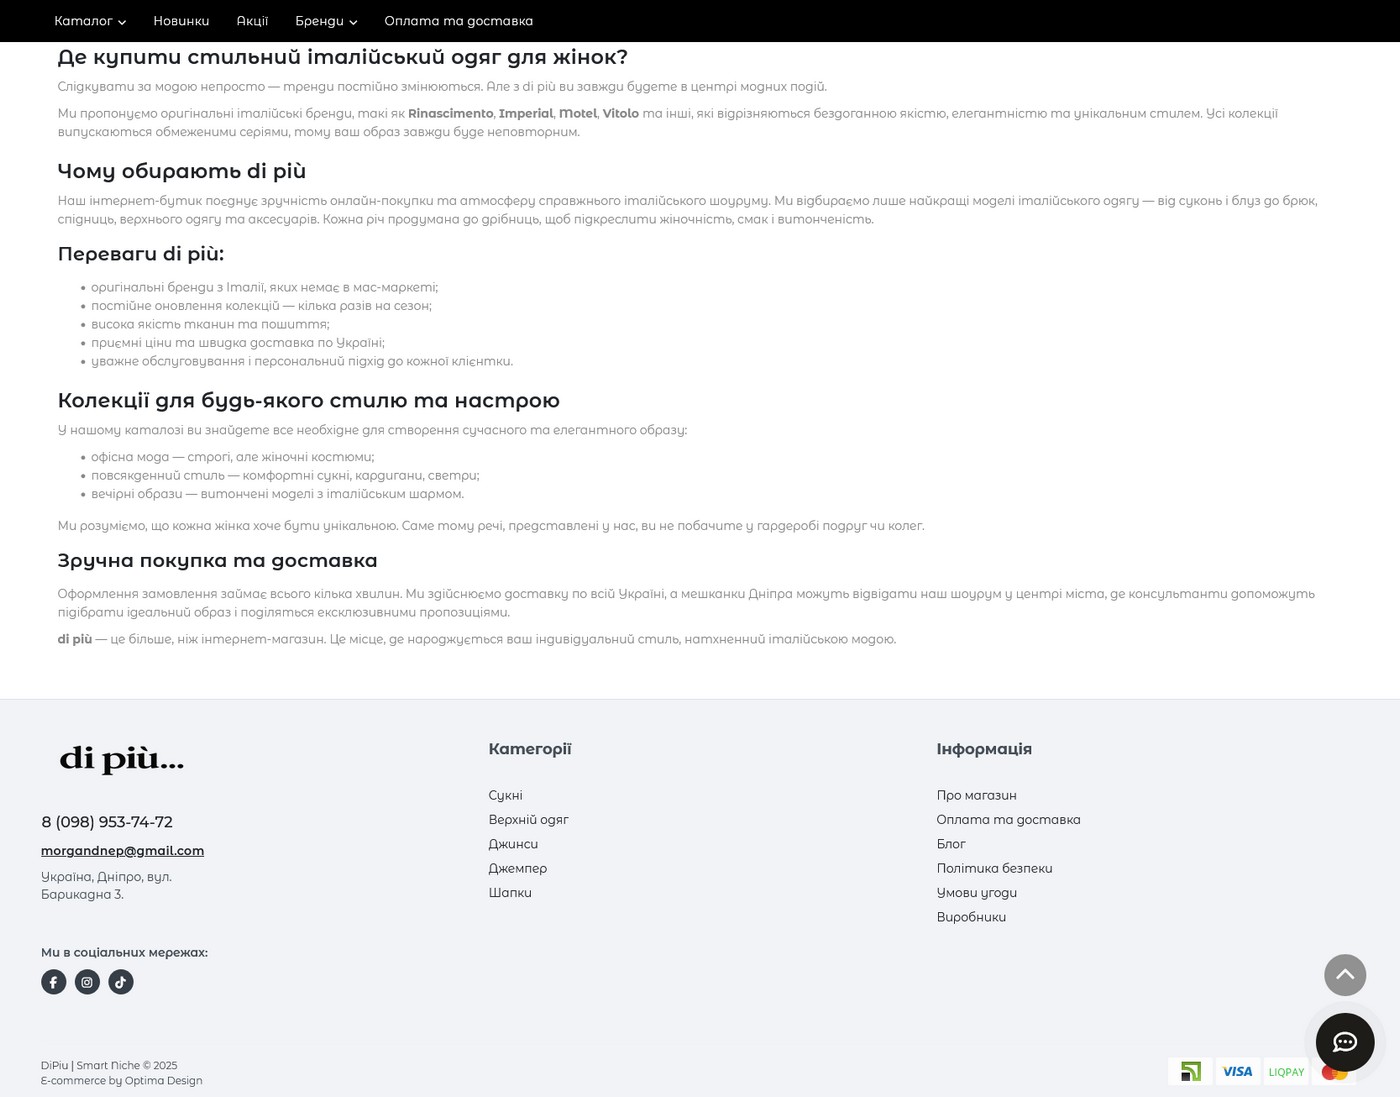Click the LiqPay payment logo

[x=1286, y=1071]
